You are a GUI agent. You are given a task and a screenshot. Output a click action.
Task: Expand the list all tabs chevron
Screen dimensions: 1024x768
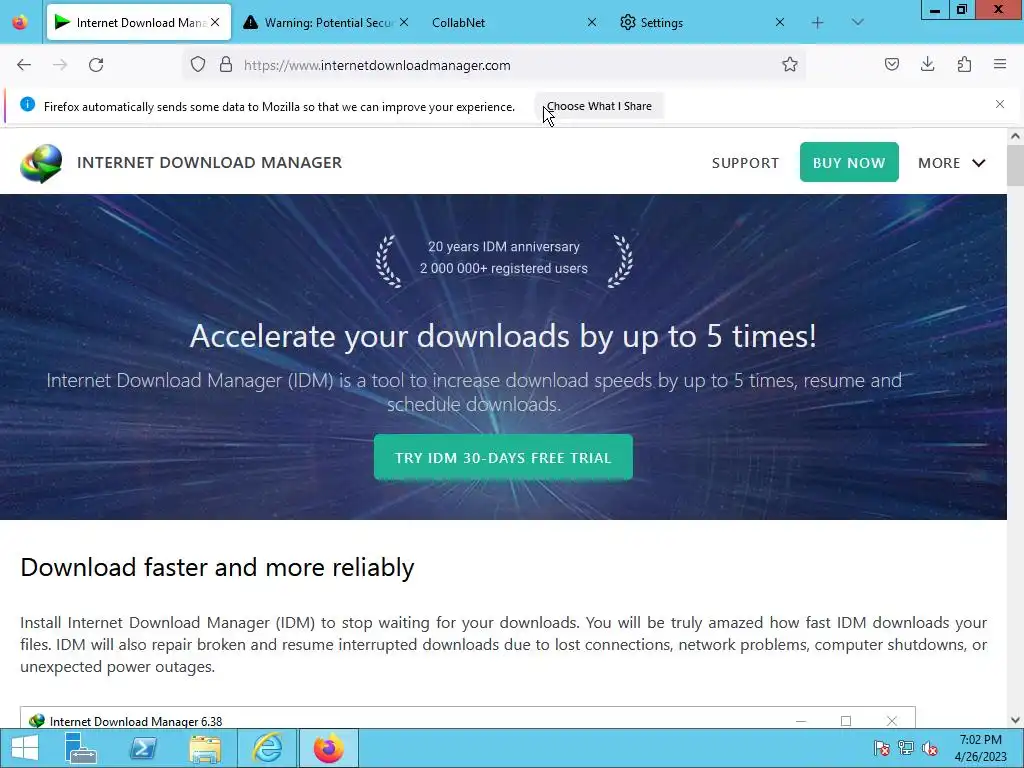(x=857, y=23)
